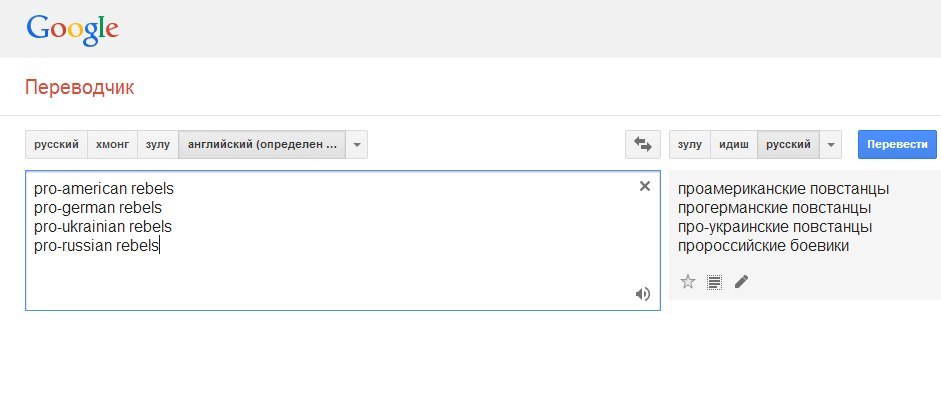Viewport: 941px width, 419px height.
Task: Swap source and target languages
Action: [x=643, y=145]
